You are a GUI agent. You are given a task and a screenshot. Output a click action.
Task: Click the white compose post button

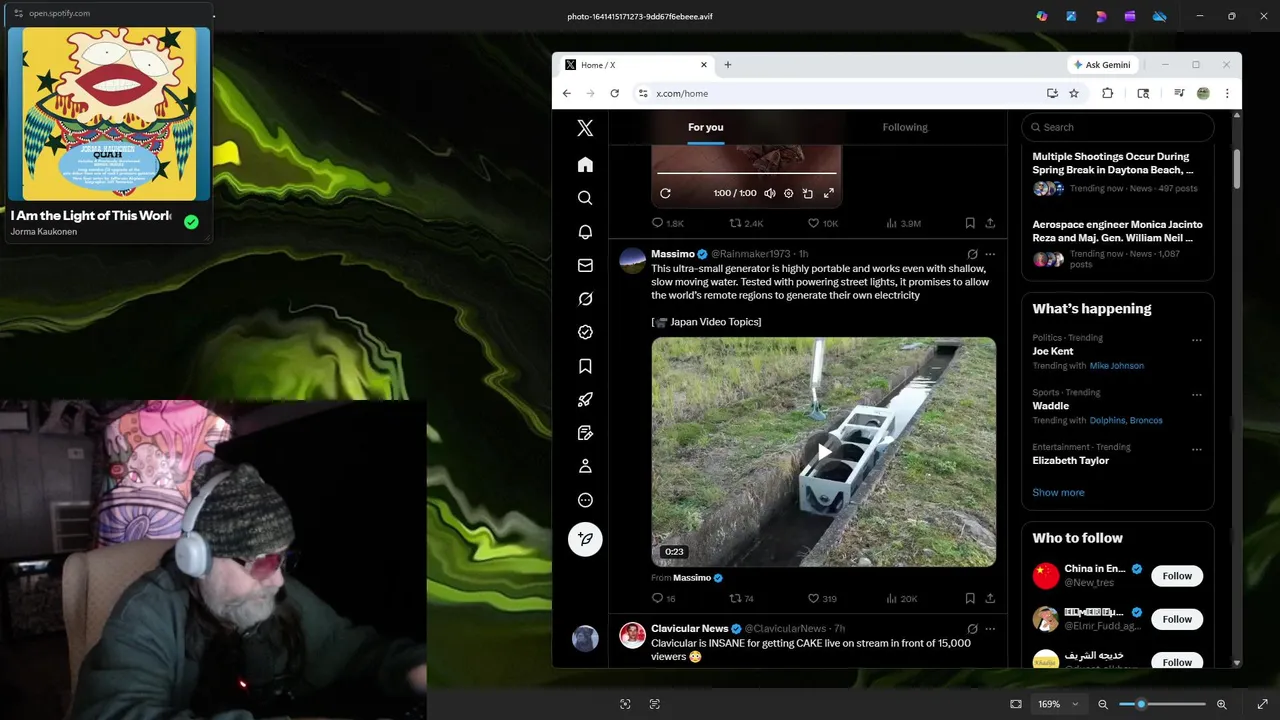point(585,539)
